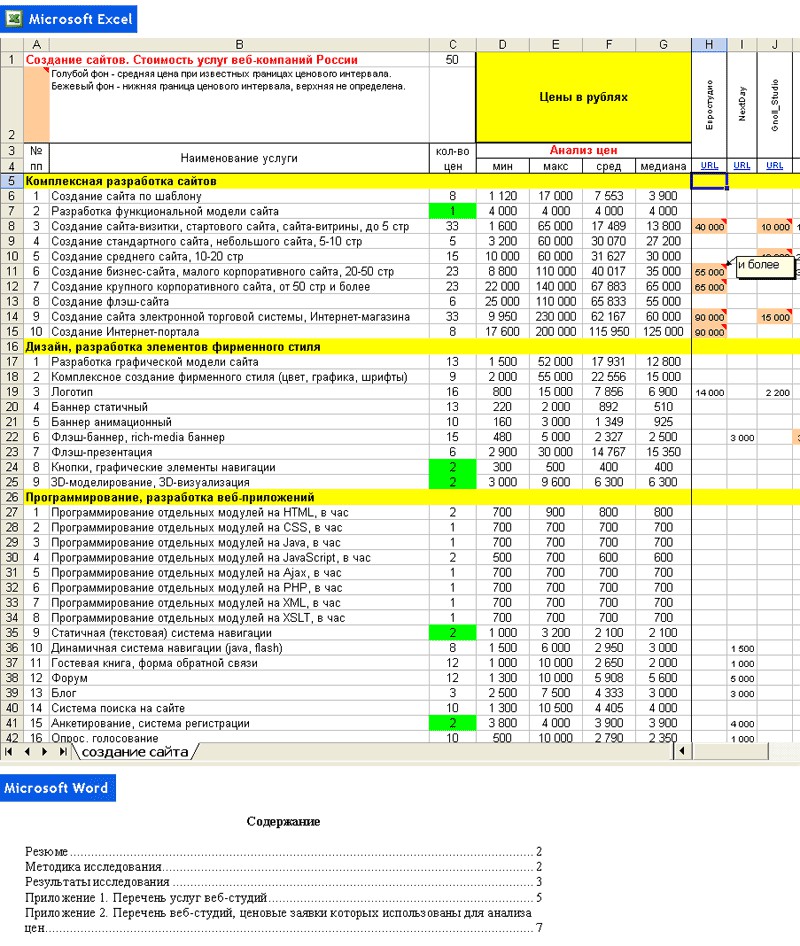Click 'Анализ цен' header cell
Screen dimensions: 800x946
tap(583, 150)
